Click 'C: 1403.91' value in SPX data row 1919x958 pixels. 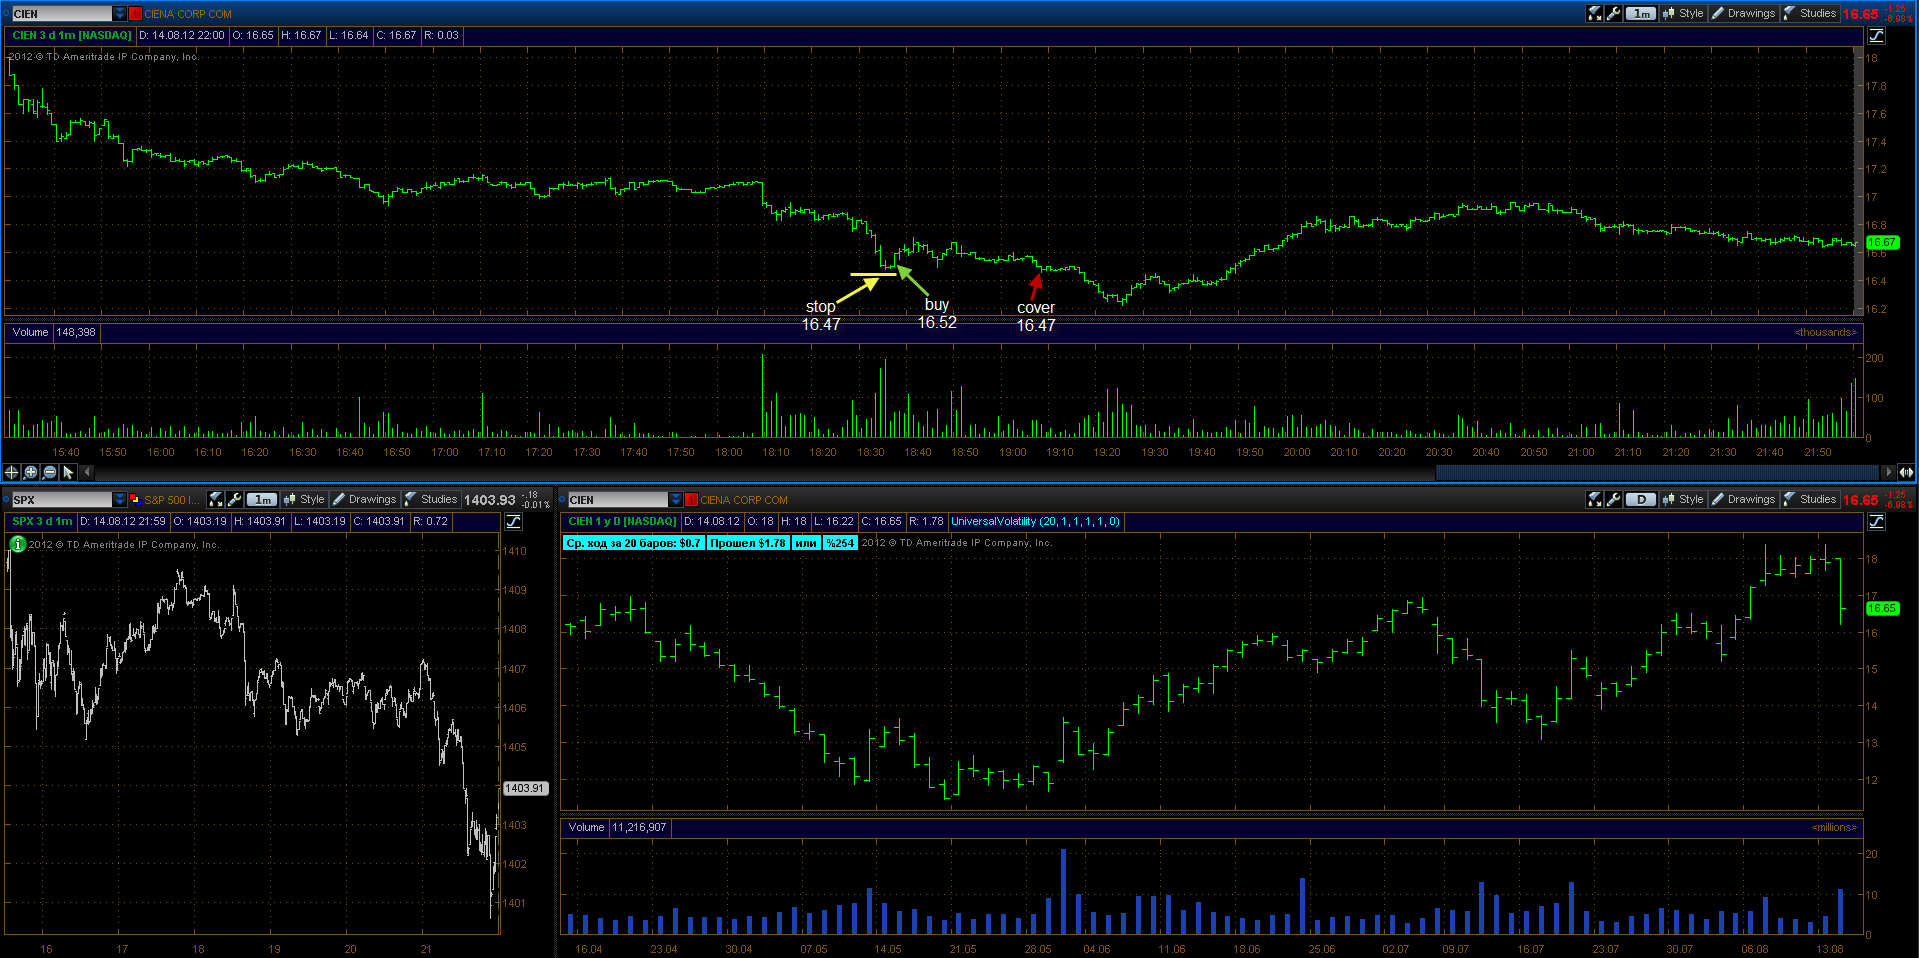click(x=379, y=521)
